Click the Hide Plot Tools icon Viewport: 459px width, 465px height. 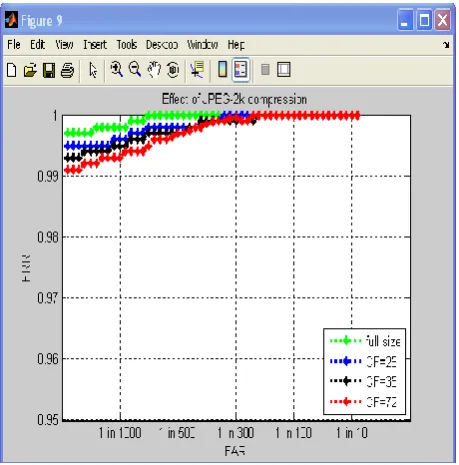pos(265,70)
